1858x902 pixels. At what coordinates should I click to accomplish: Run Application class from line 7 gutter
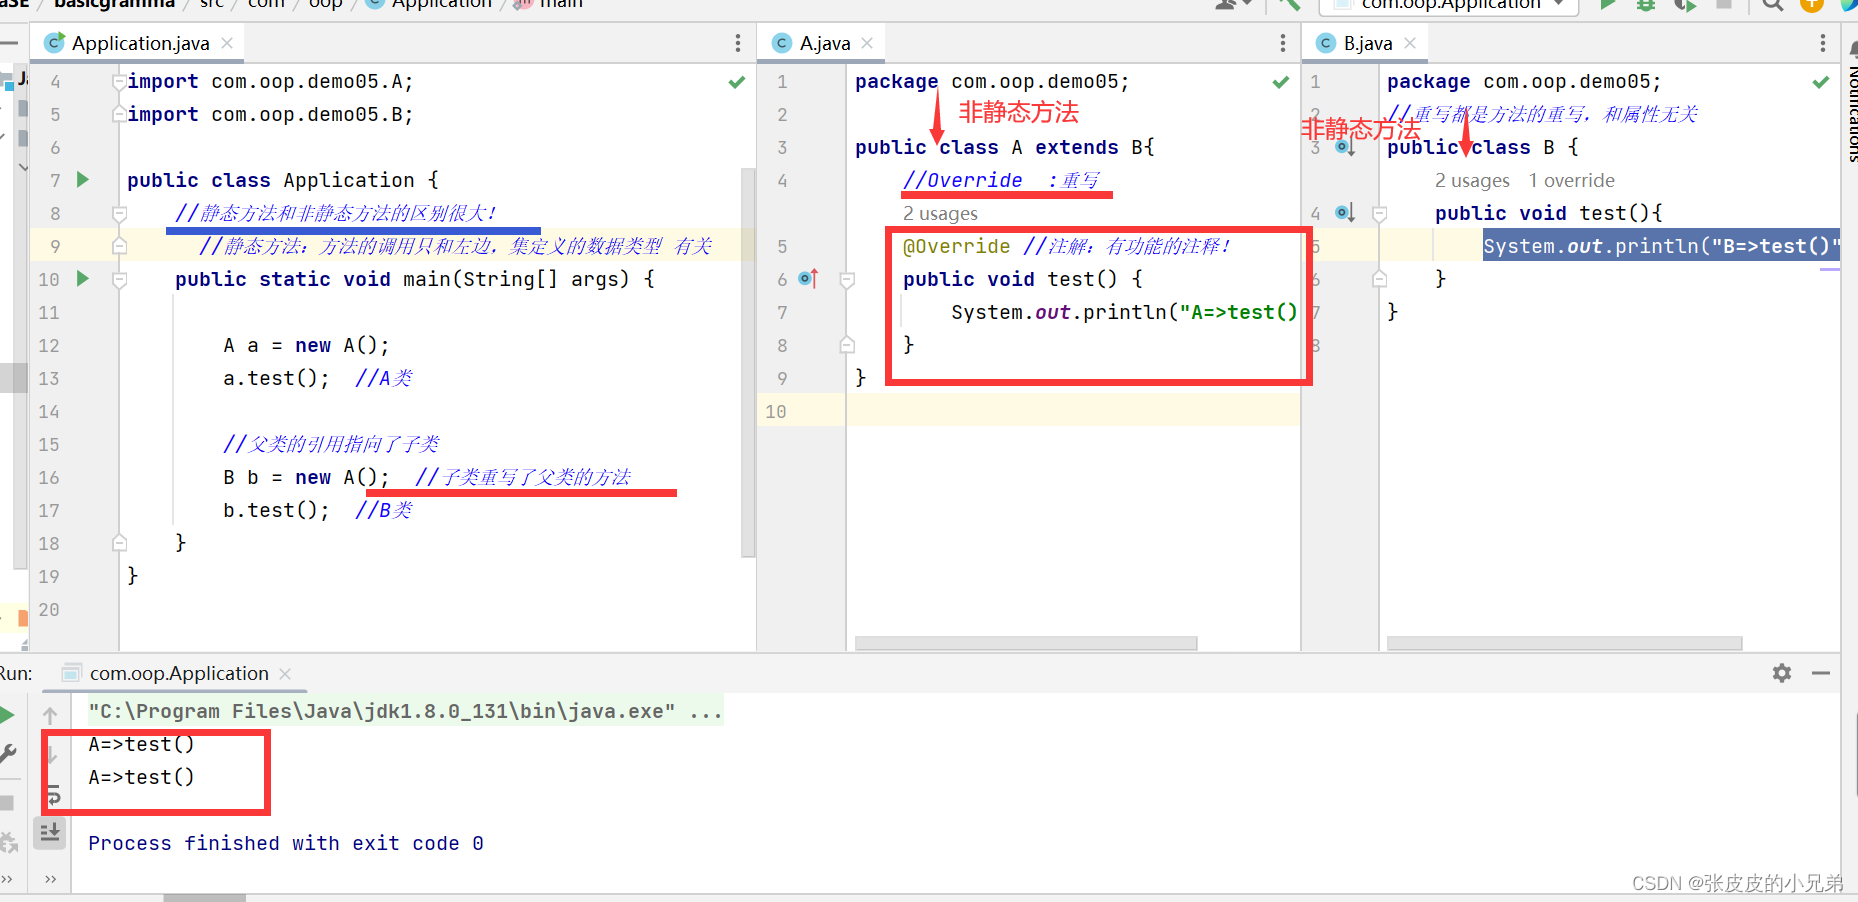pos(83,180)
